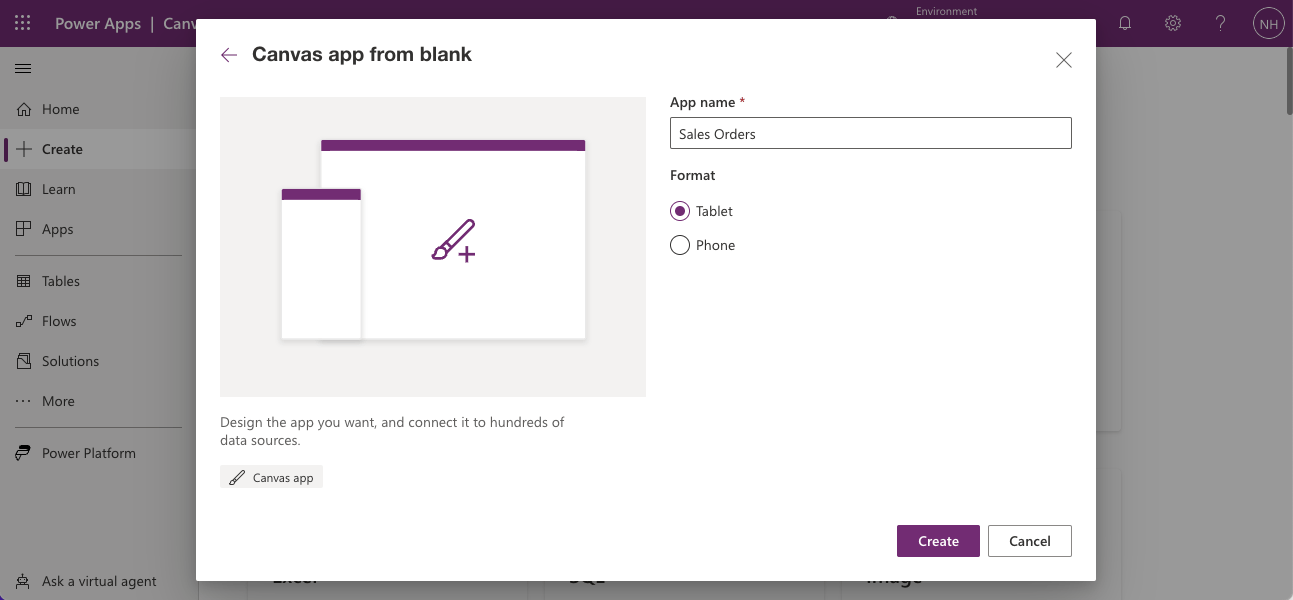This screenshot has width=1293, height=600.
Task: Click the Create button
Action: pyautogui.click(x=938, y=541)
